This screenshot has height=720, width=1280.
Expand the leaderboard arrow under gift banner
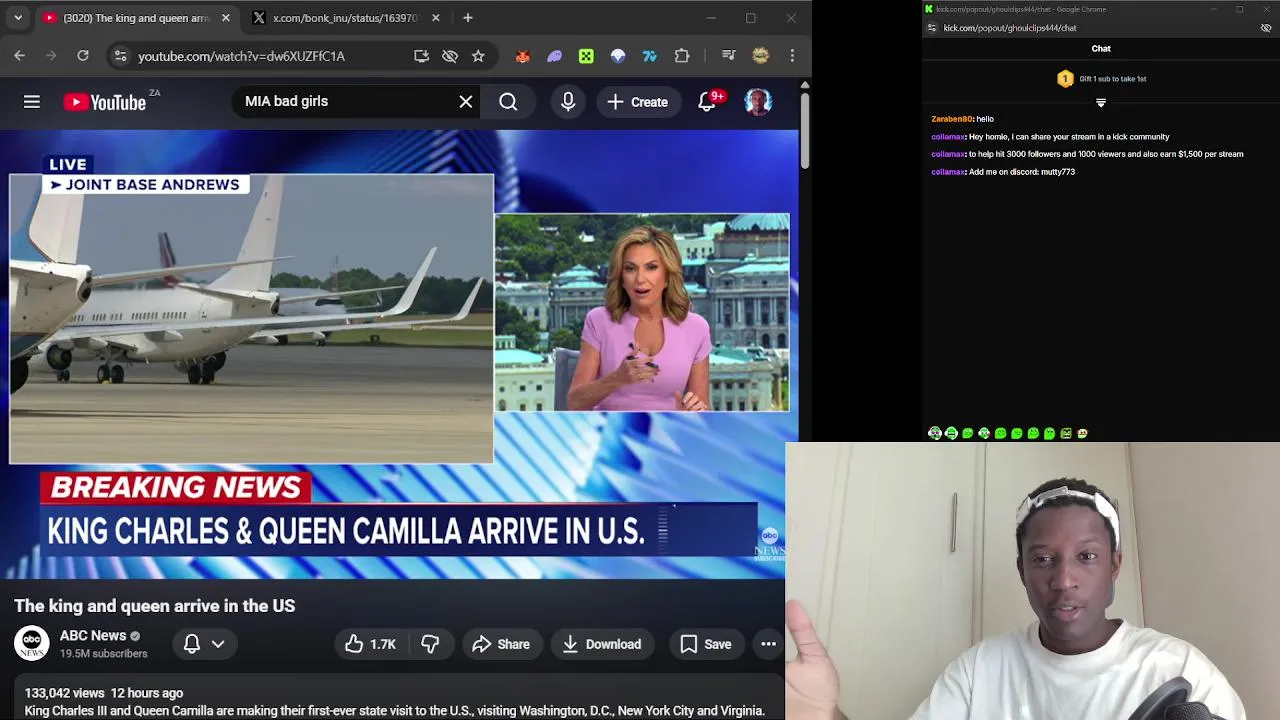1101,102
